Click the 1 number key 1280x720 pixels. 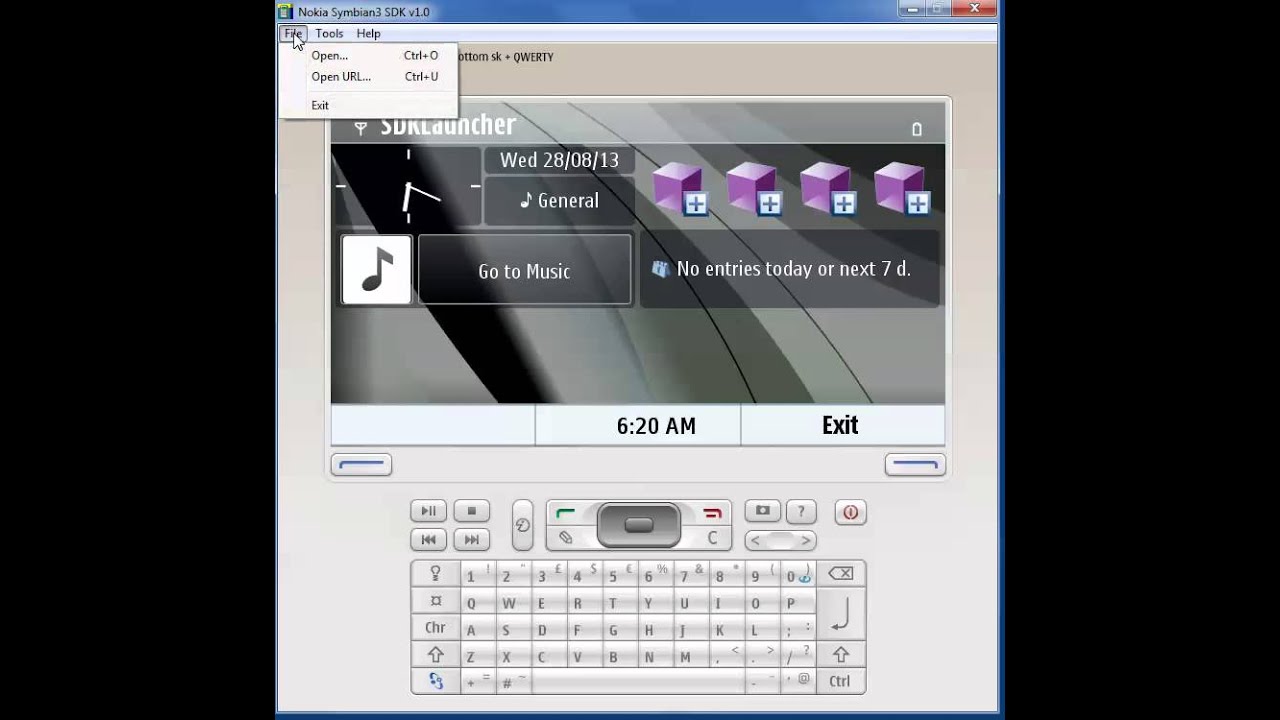477,575
